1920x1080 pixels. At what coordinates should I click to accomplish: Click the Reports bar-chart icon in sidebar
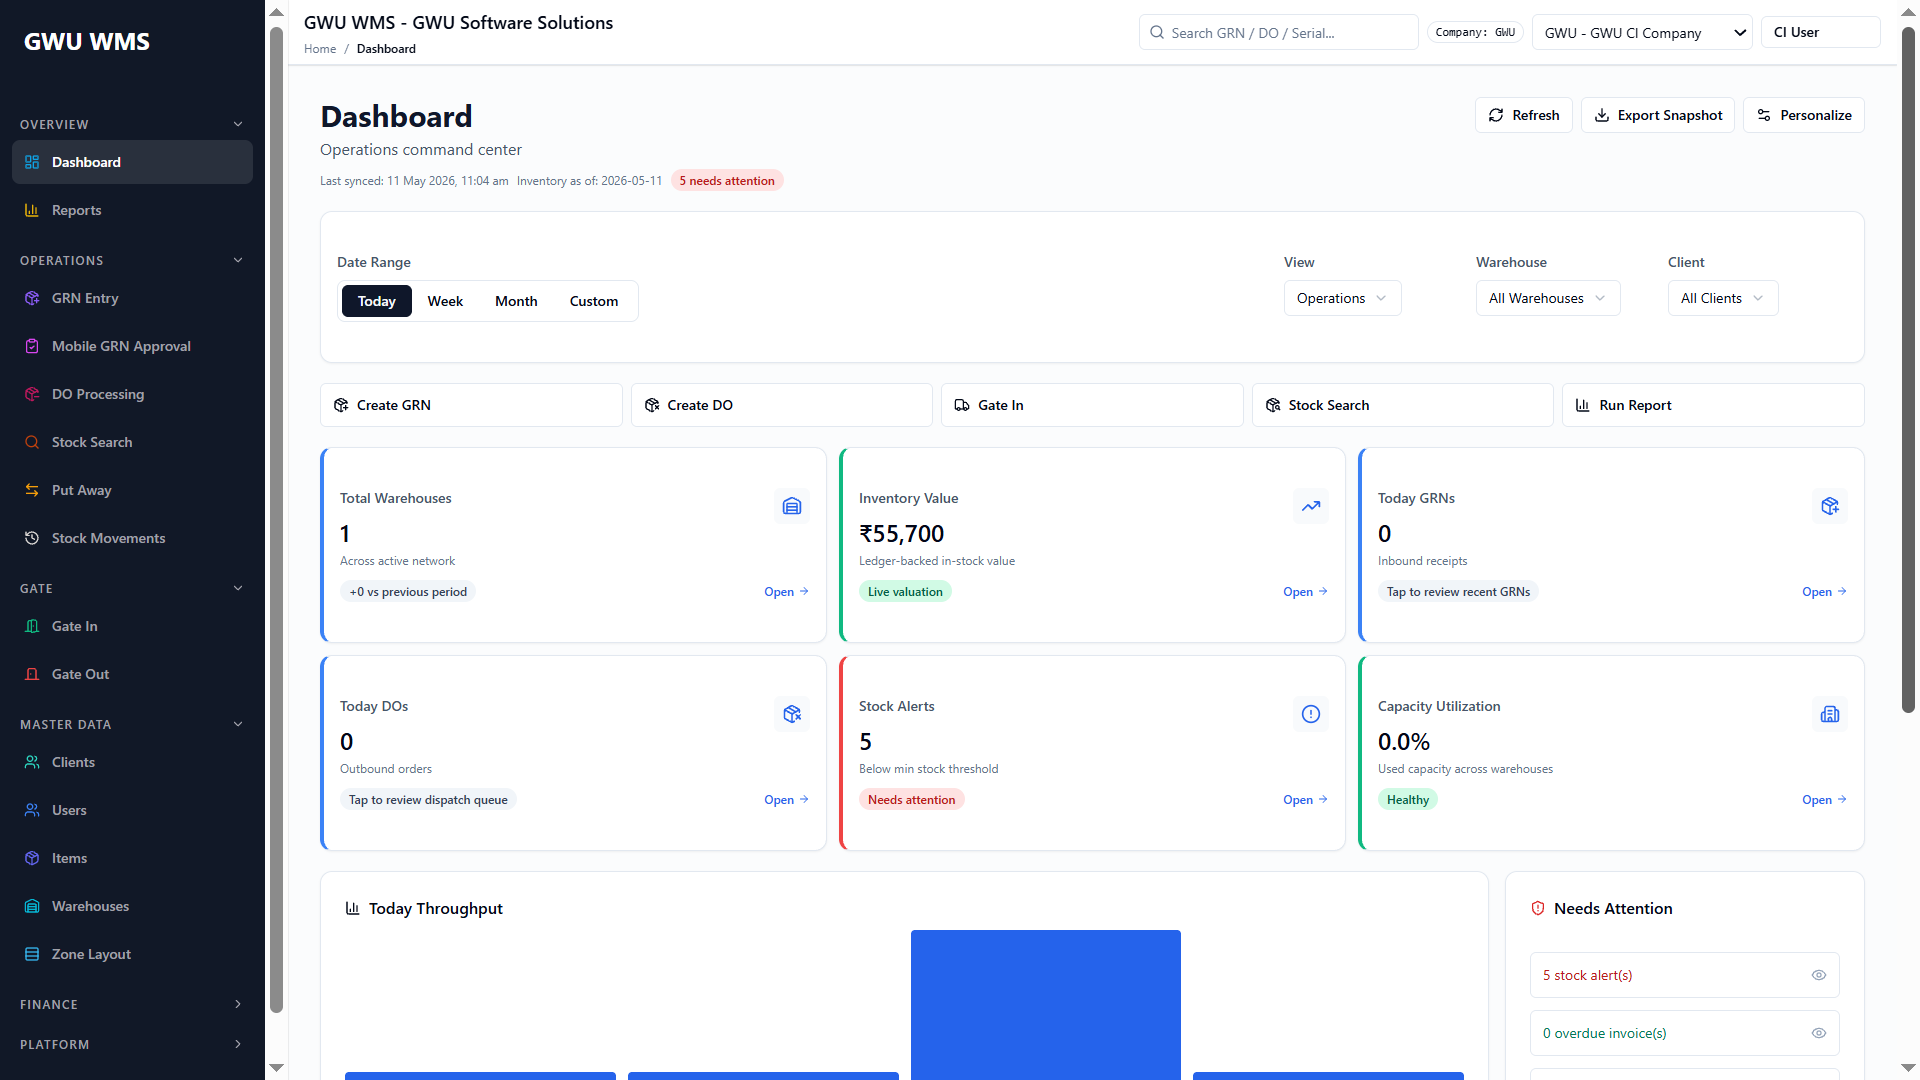[x=32, y=210]
